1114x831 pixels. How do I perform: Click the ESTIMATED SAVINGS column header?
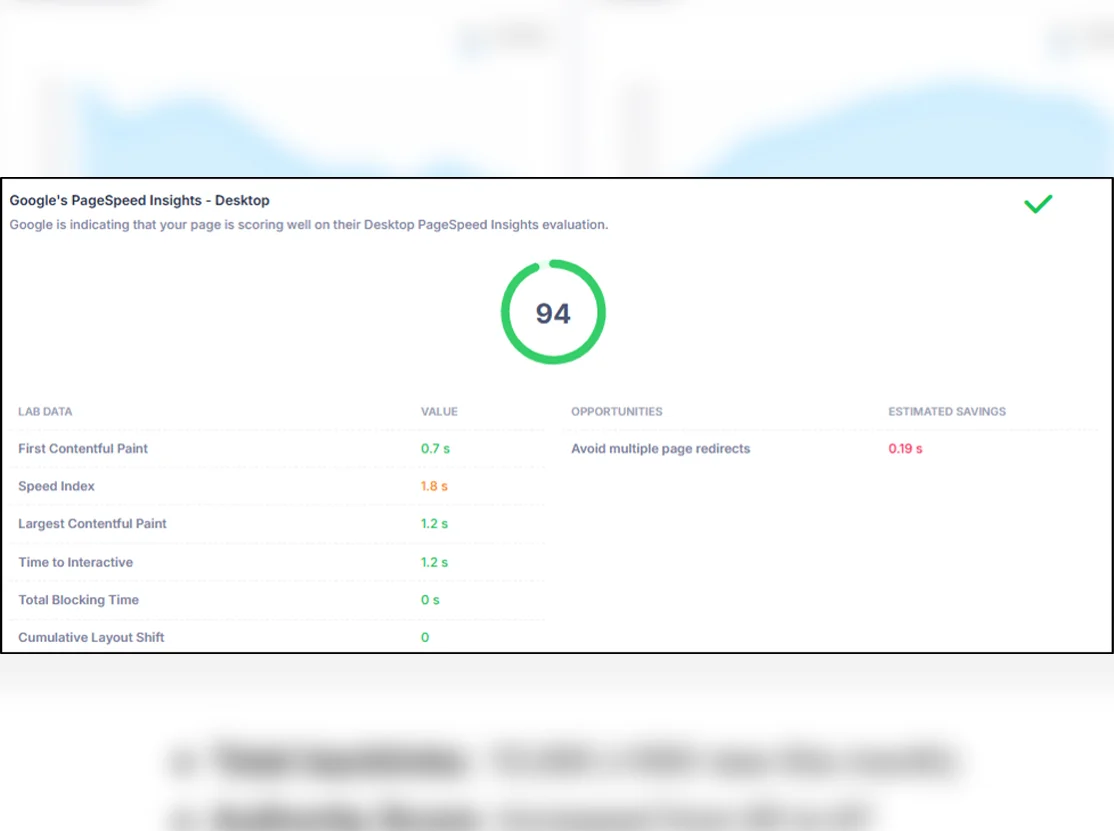[946, 412]
